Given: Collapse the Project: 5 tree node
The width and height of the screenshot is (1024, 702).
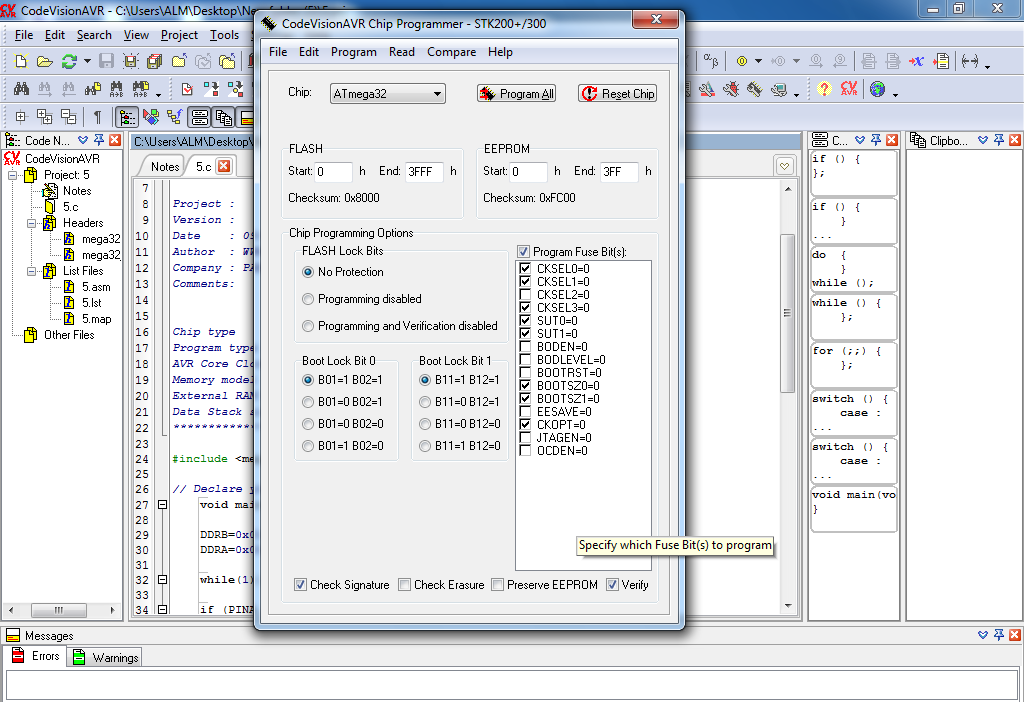Looking at the screenshot, I should (12, 175).
